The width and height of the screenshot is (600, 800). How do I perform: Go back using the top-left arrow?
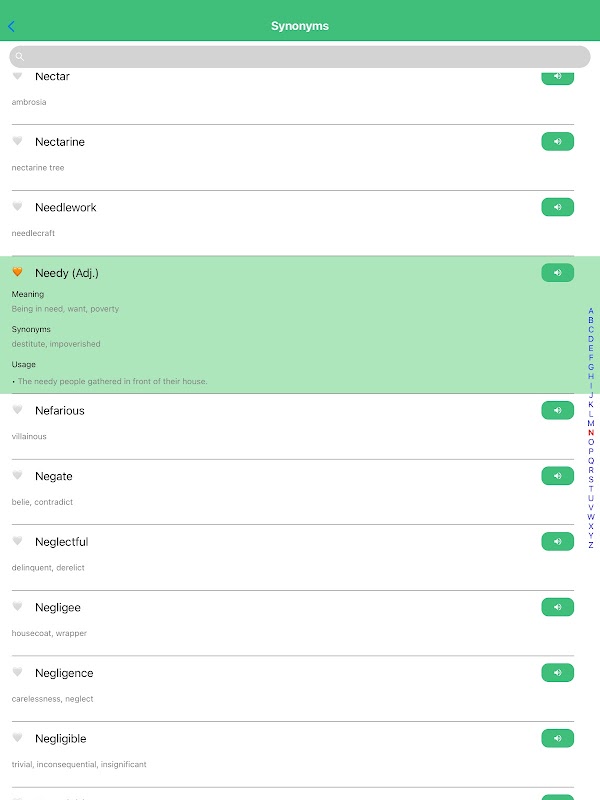click(x=11, y=26)
